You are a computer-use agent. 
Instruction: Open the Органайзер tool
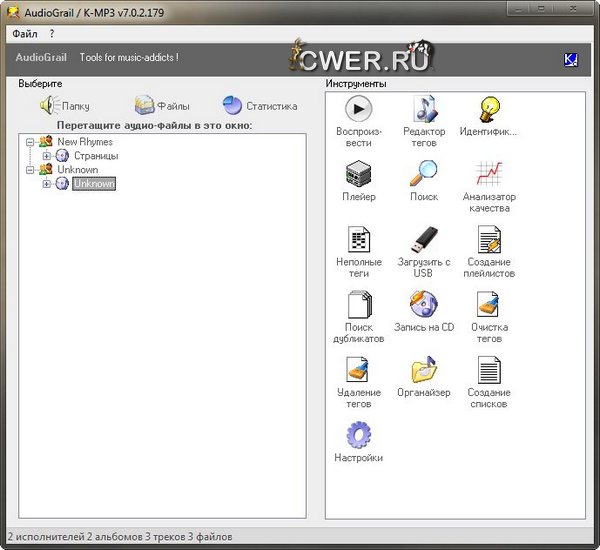tap(424, 370)
